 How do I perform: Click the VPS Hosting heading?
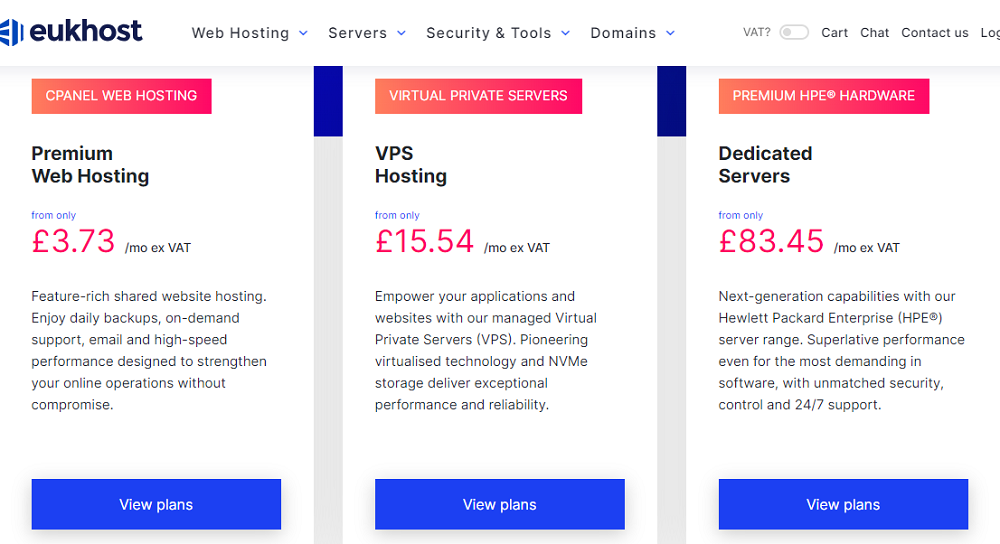click(411, 165)
